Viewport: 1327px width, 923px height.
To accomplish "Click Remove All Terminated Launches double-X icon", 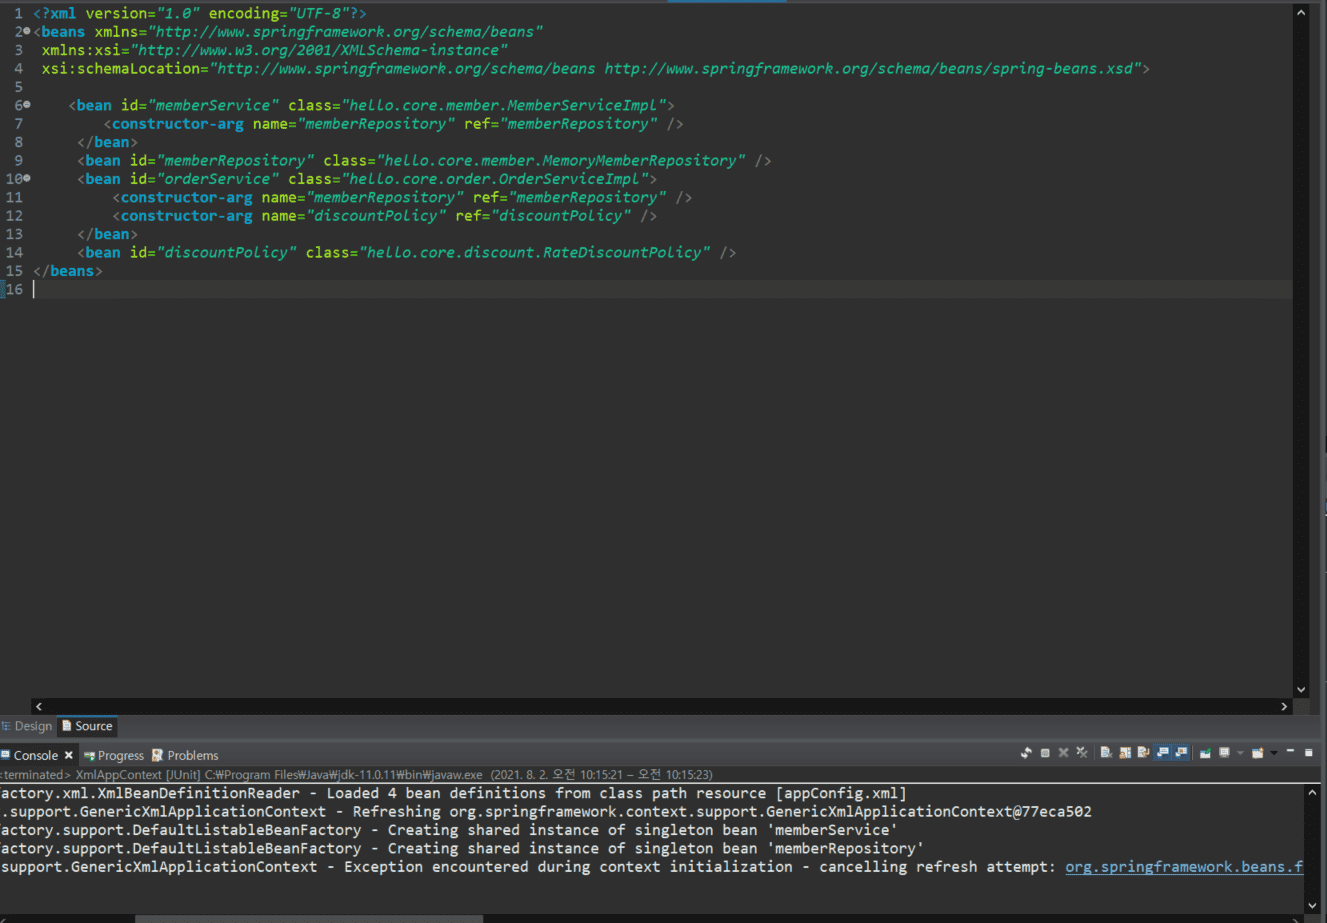I will pyautogui.click(x=1081, y=753).
